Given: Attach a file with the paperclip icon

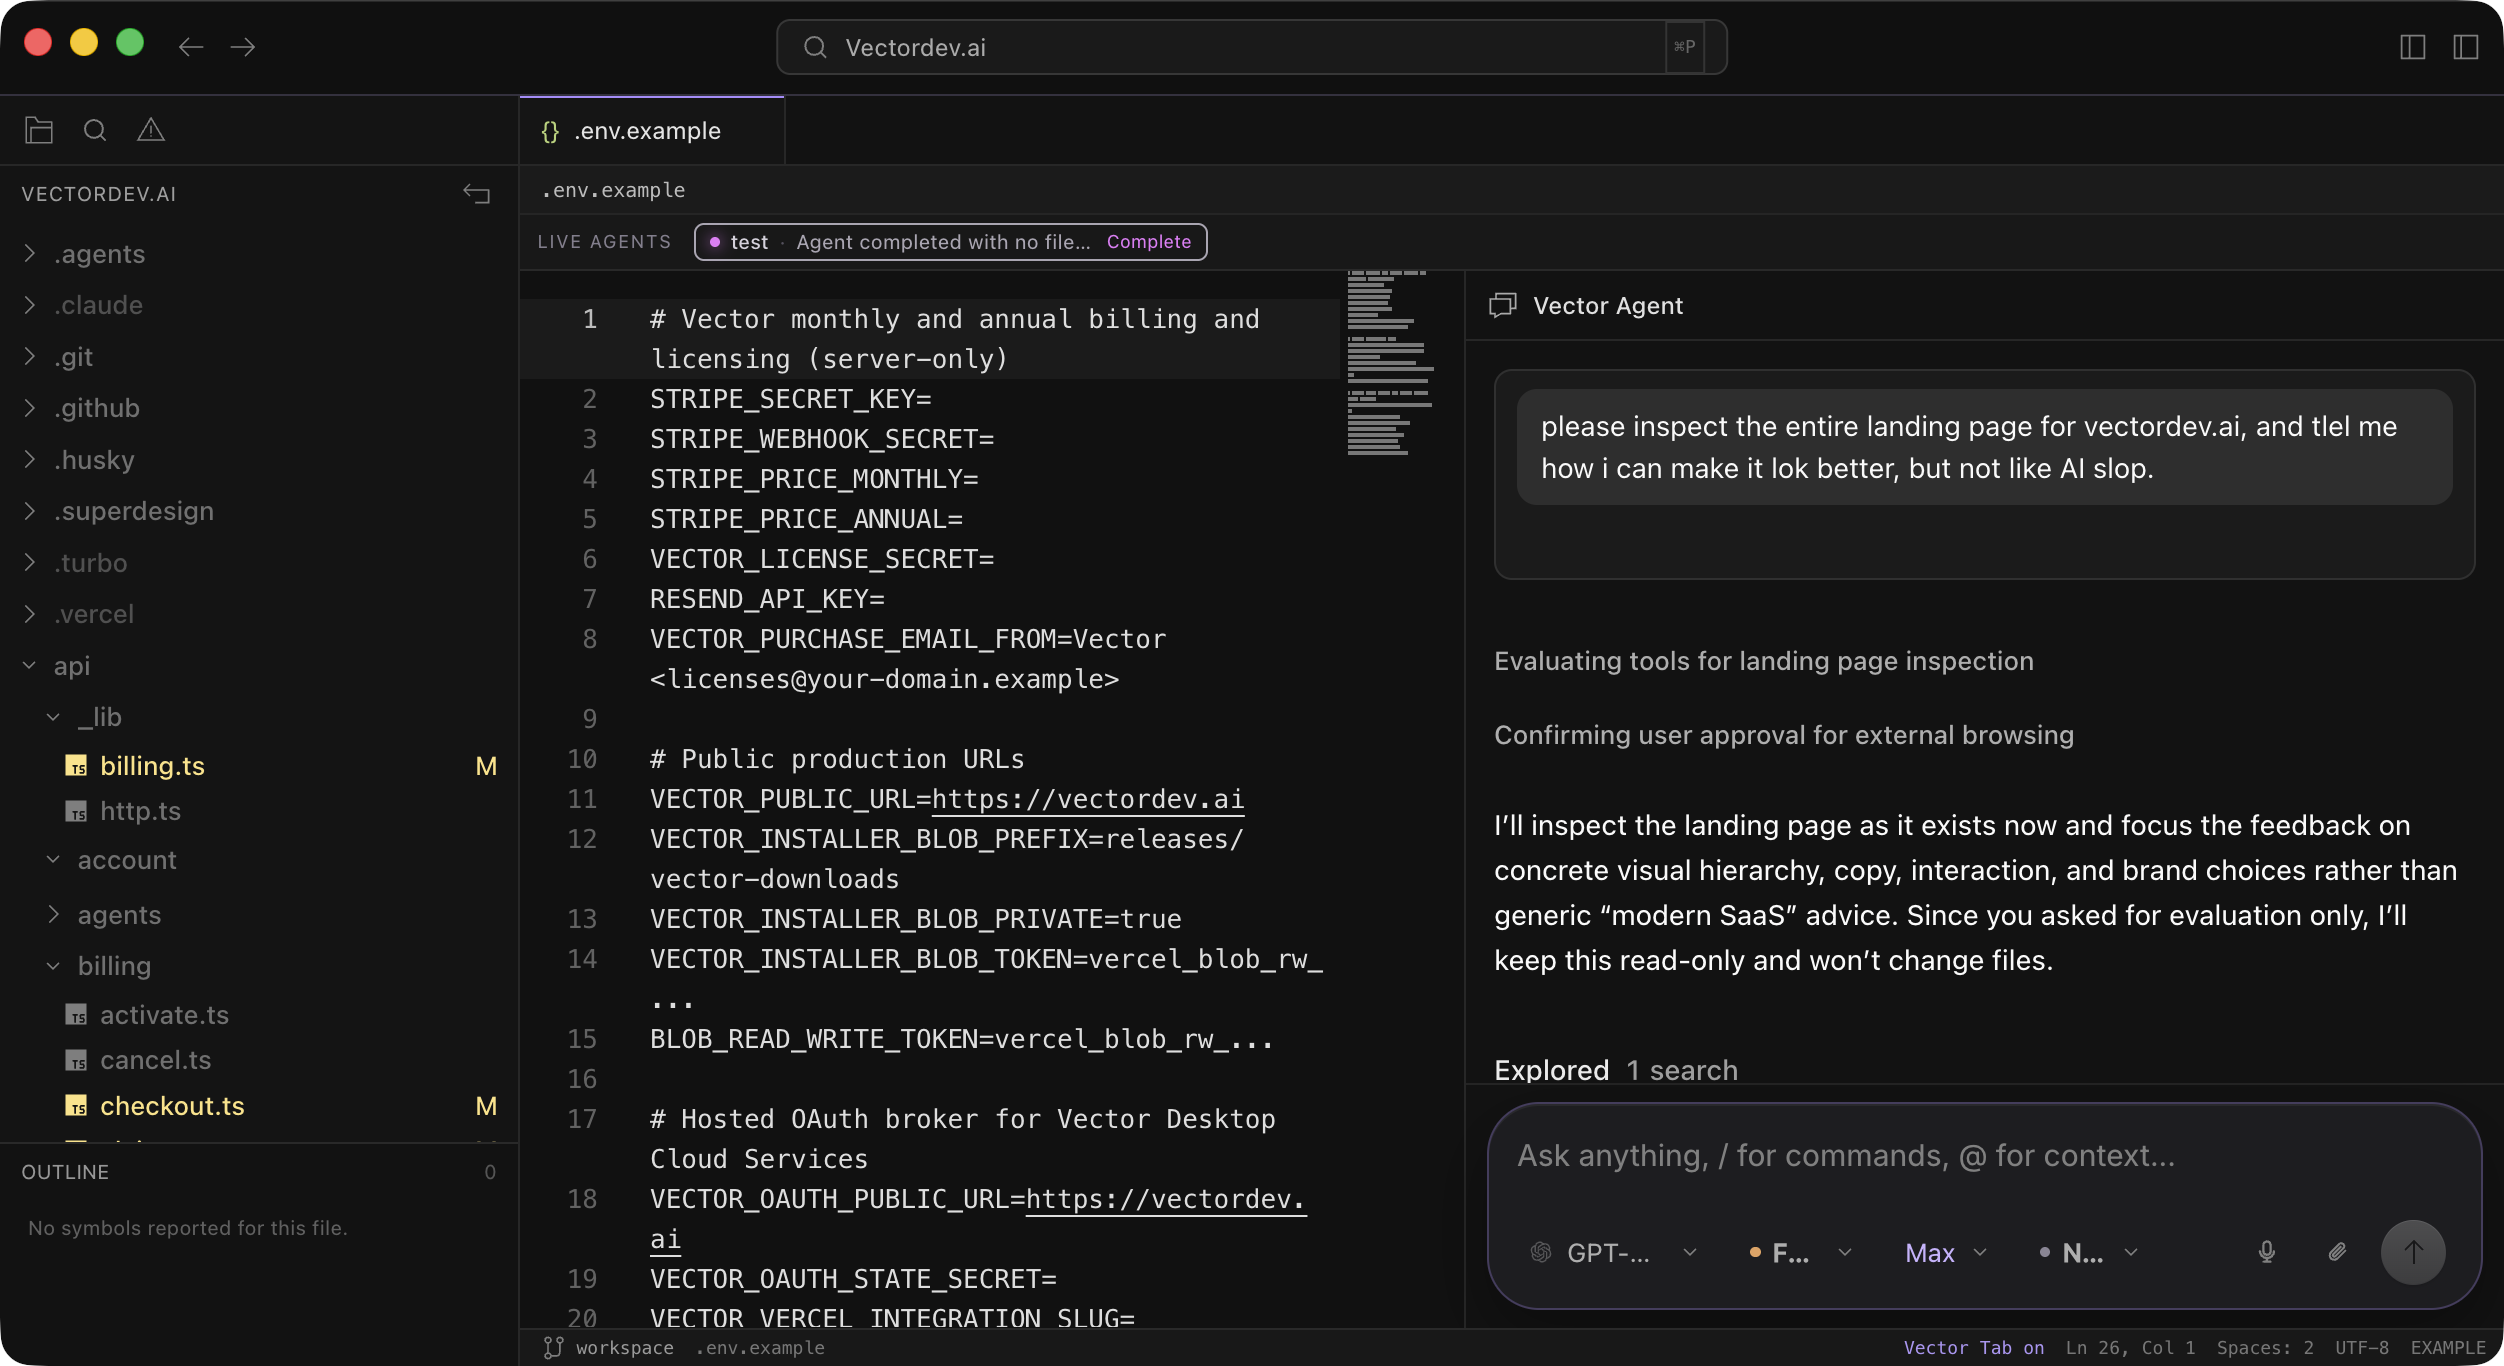Looking at the screenshot, I should tap(2337, 1252).
